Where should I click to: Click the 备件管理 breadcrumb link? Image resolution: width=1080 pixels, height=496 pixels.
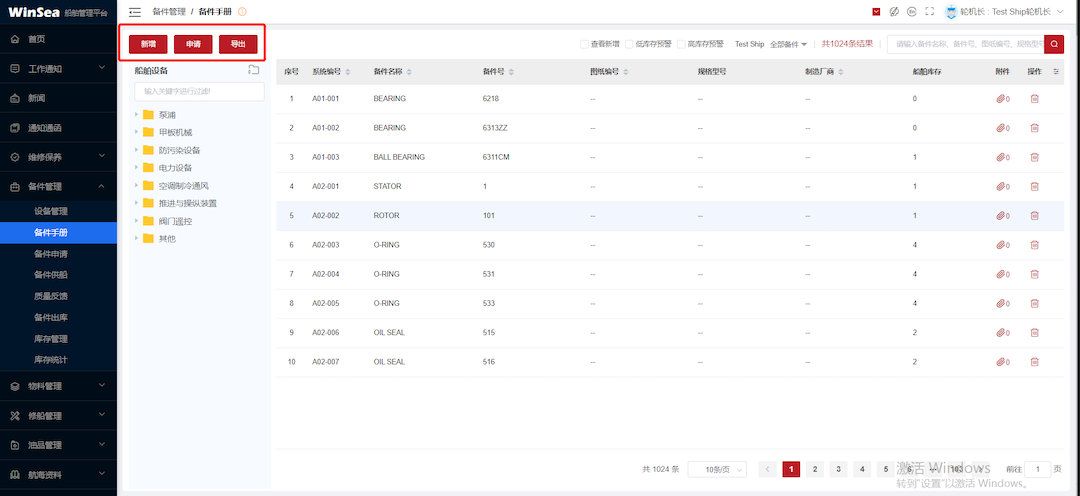[169, 12]
